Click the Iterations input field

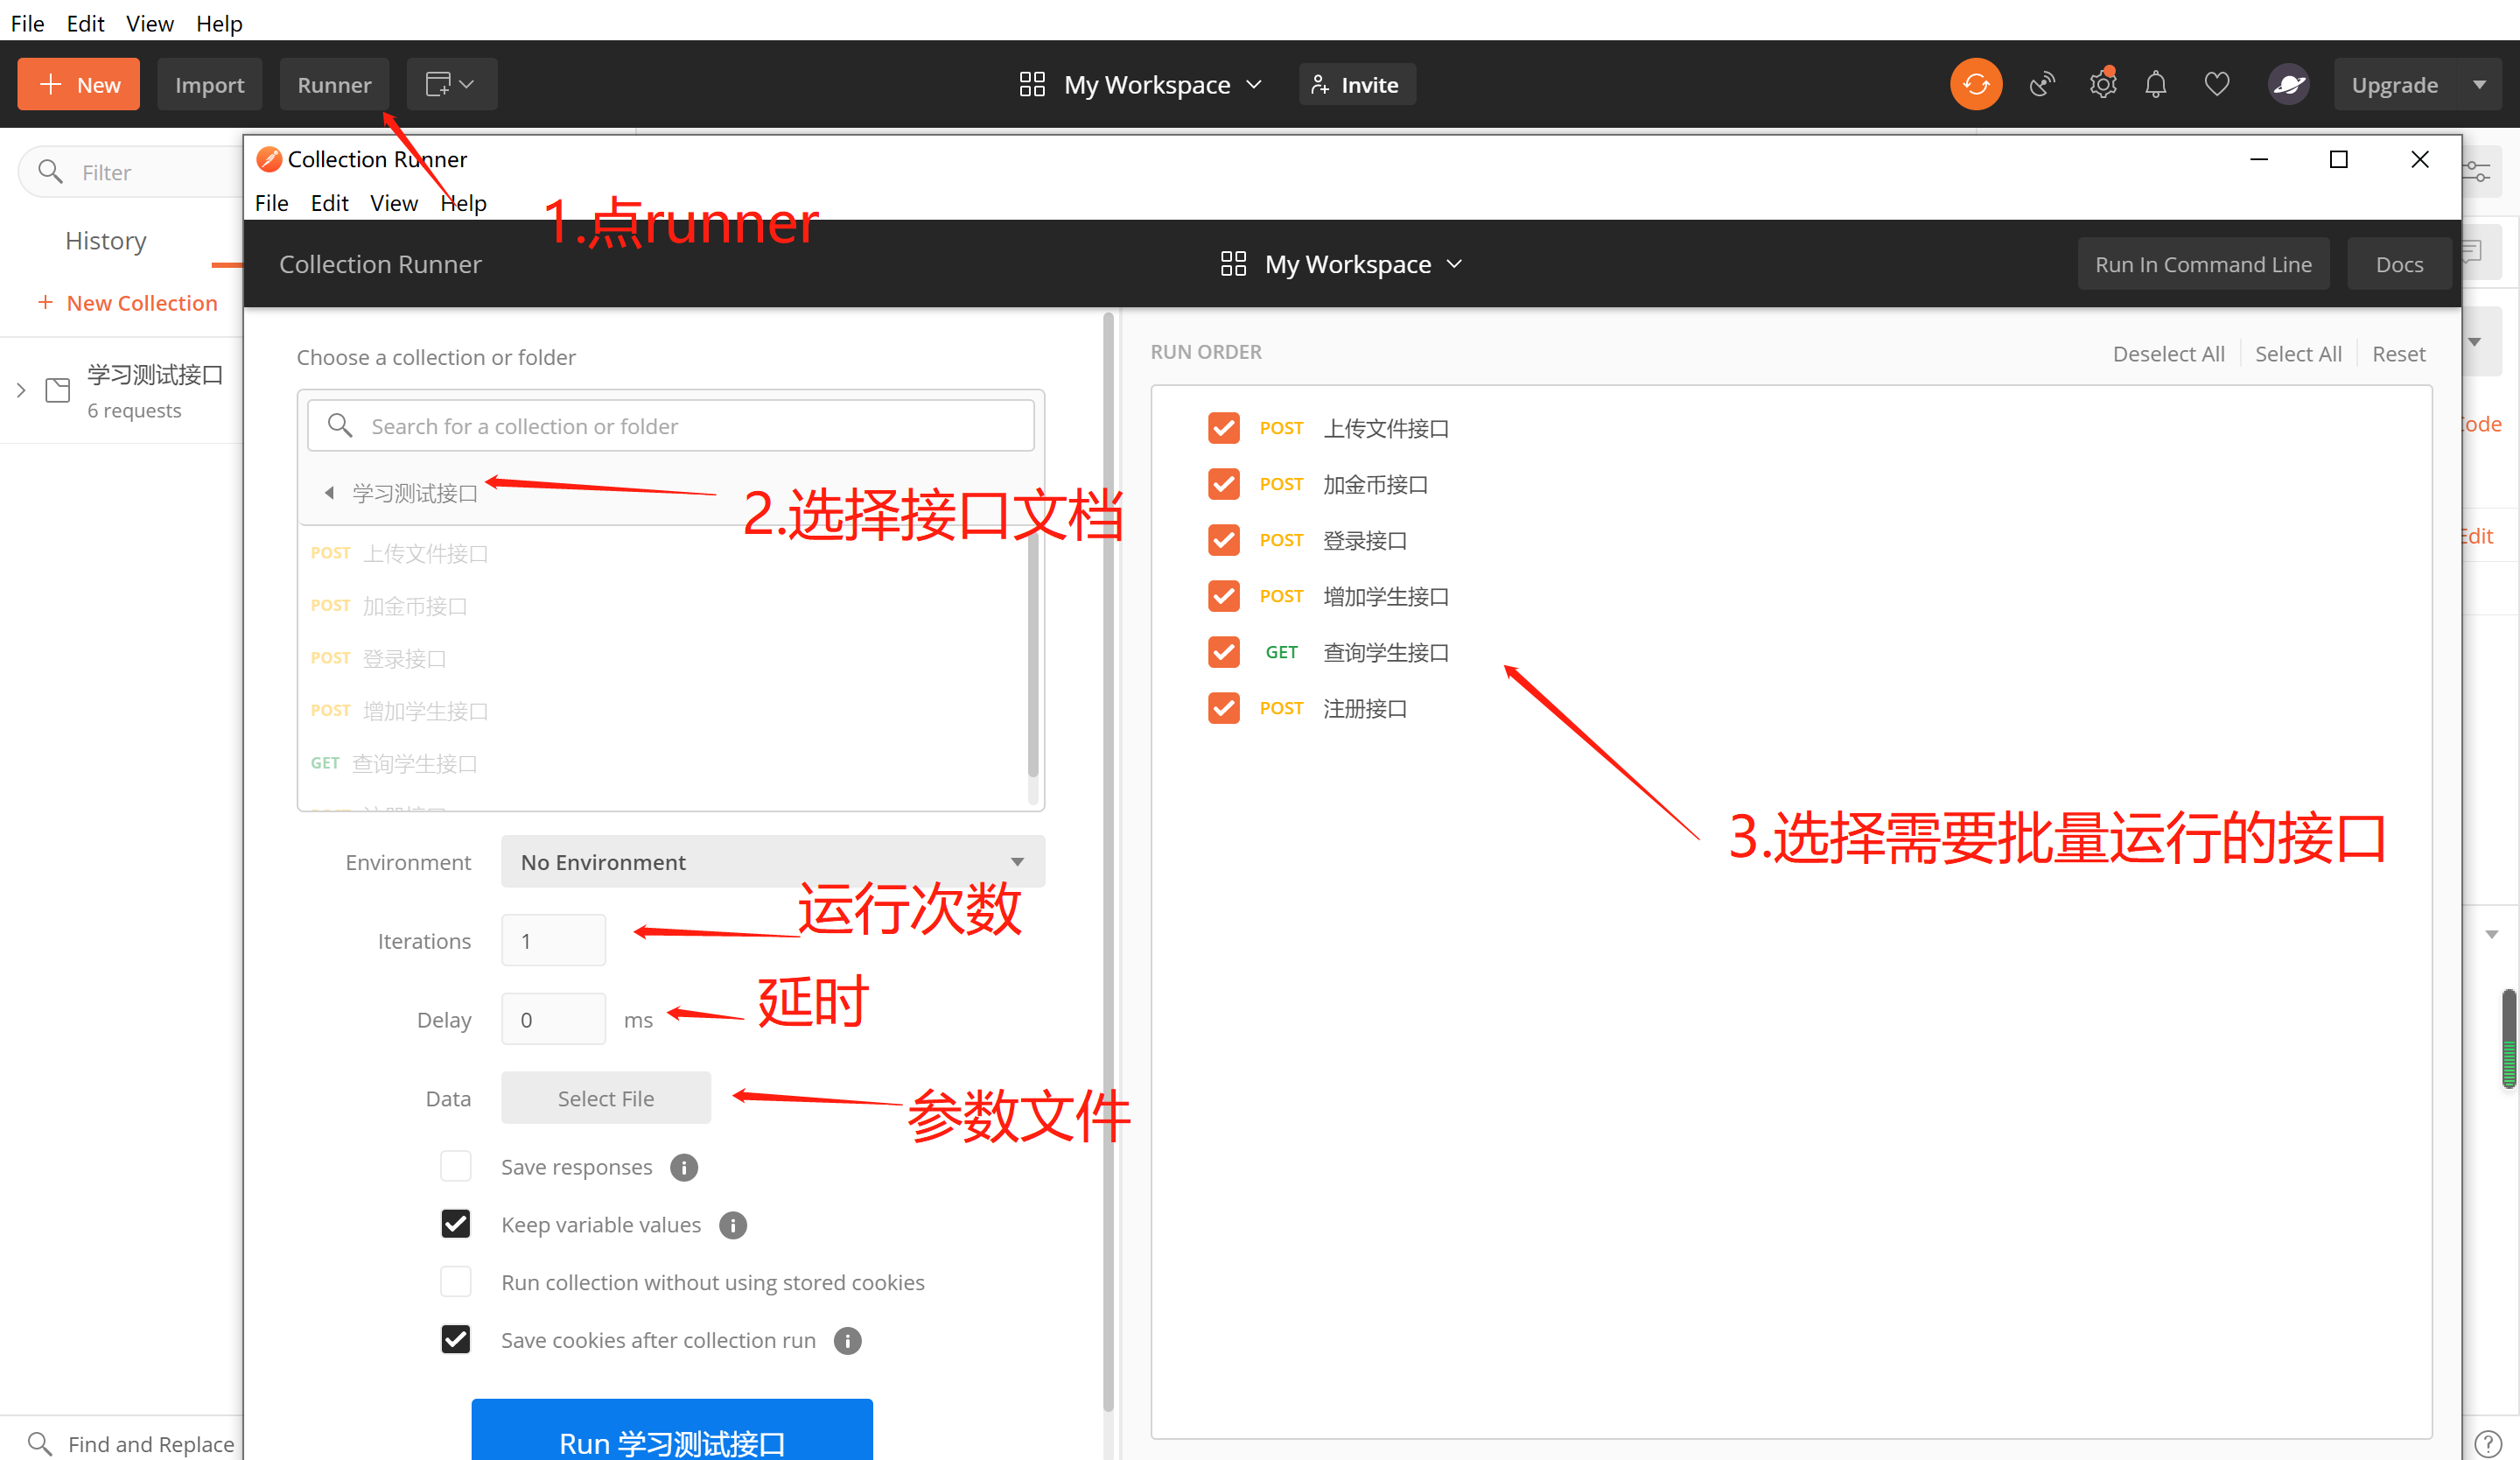[x=553, y=941]
